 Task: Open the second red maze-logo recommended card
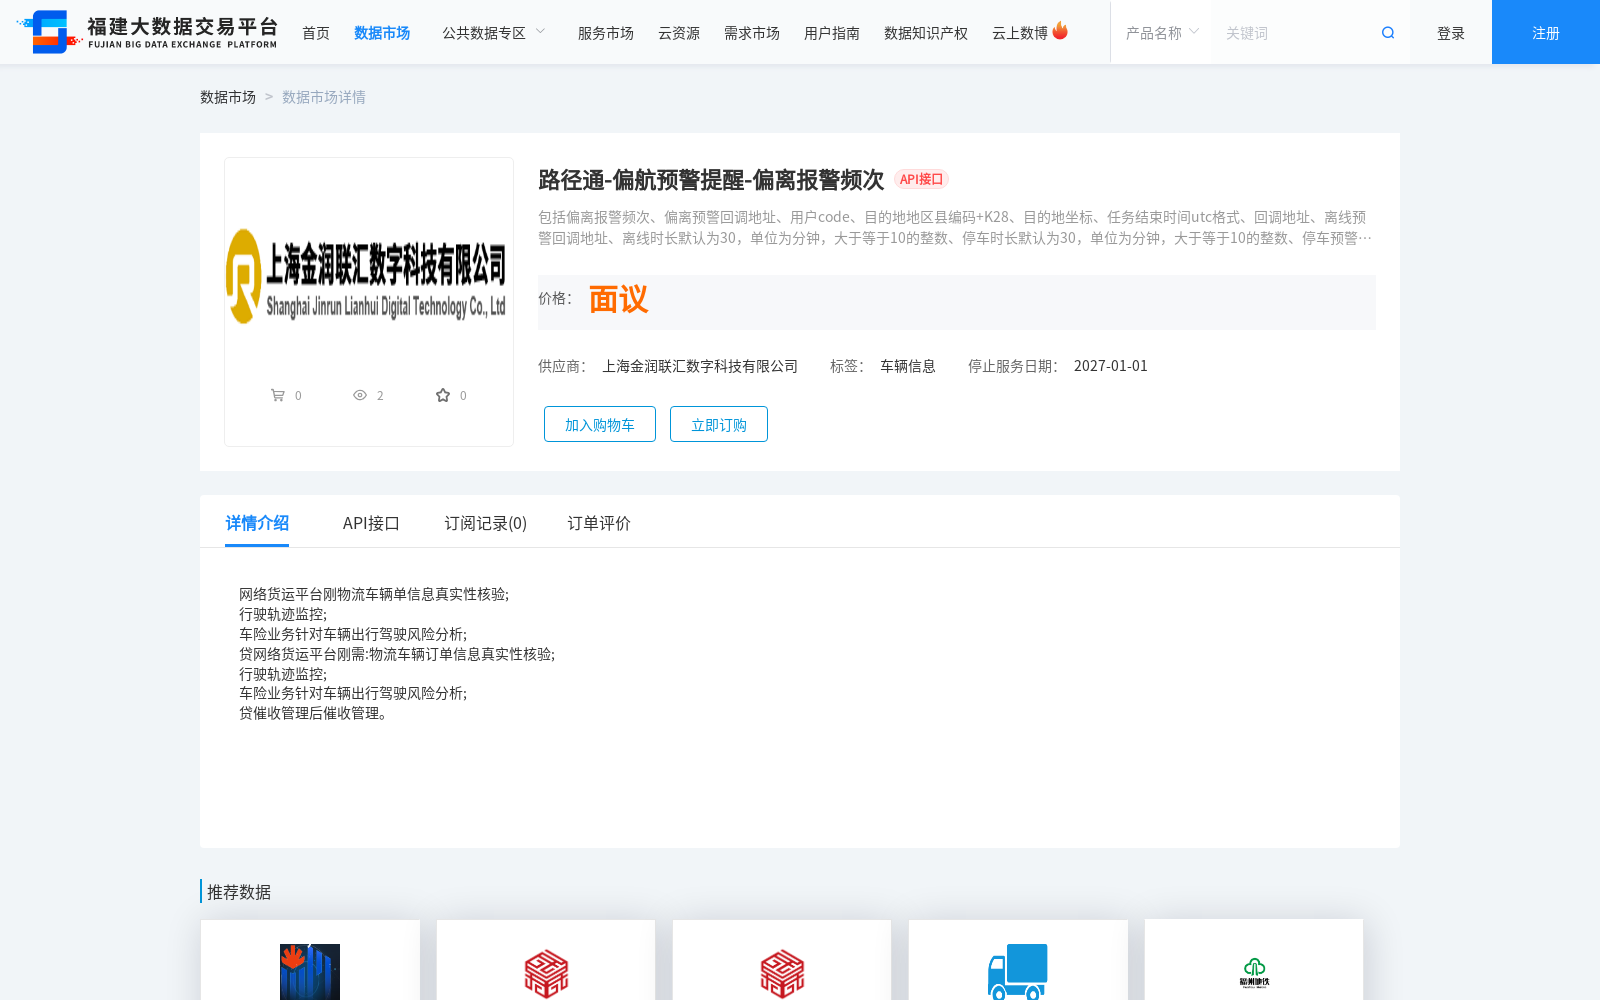pos(782,960)
